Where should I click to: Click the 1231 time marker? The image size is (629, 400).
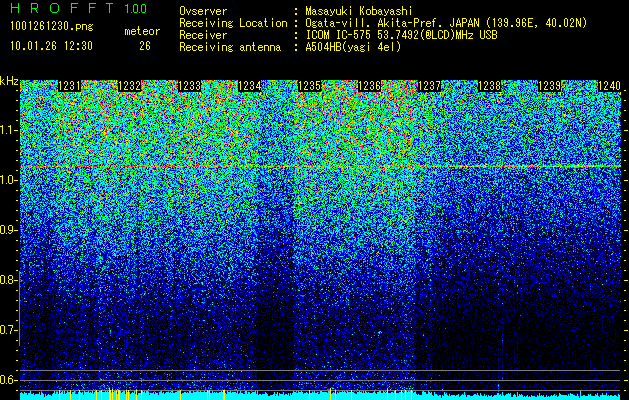[x=69, y=86]
